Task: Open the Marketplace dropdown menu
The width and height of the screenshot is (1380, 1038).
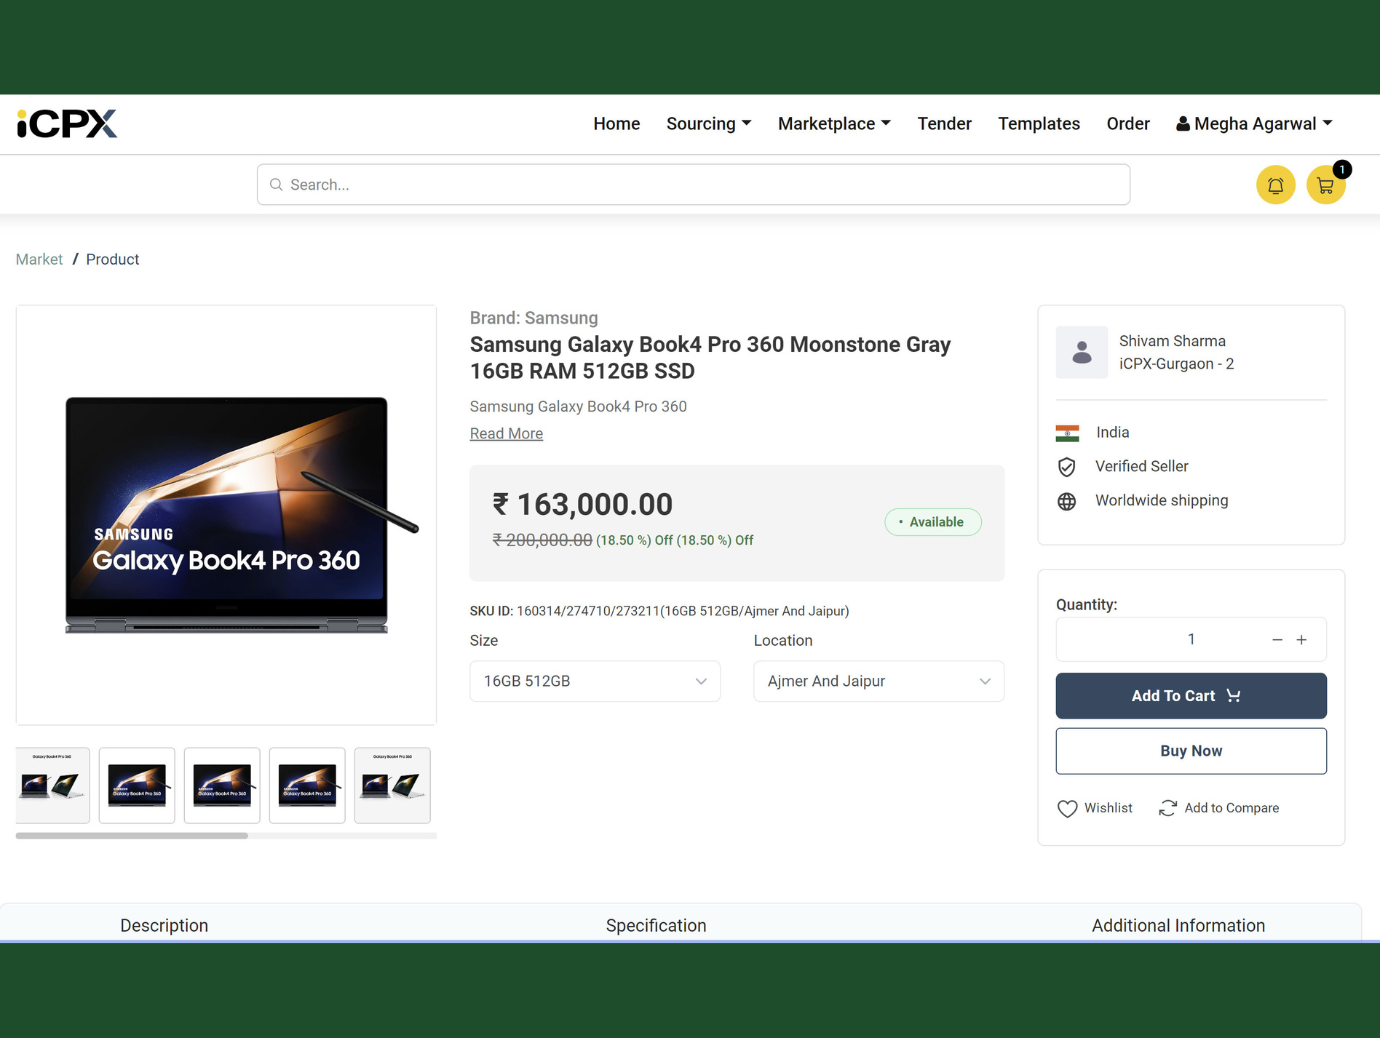Action: [x=834, y=124]
